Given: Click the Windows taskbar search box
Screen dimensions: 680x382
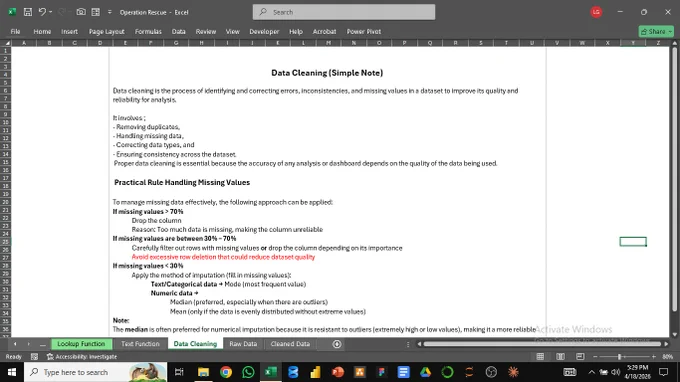Looking at the screenshot, I should pyautogui.click(x=95, y=372).
